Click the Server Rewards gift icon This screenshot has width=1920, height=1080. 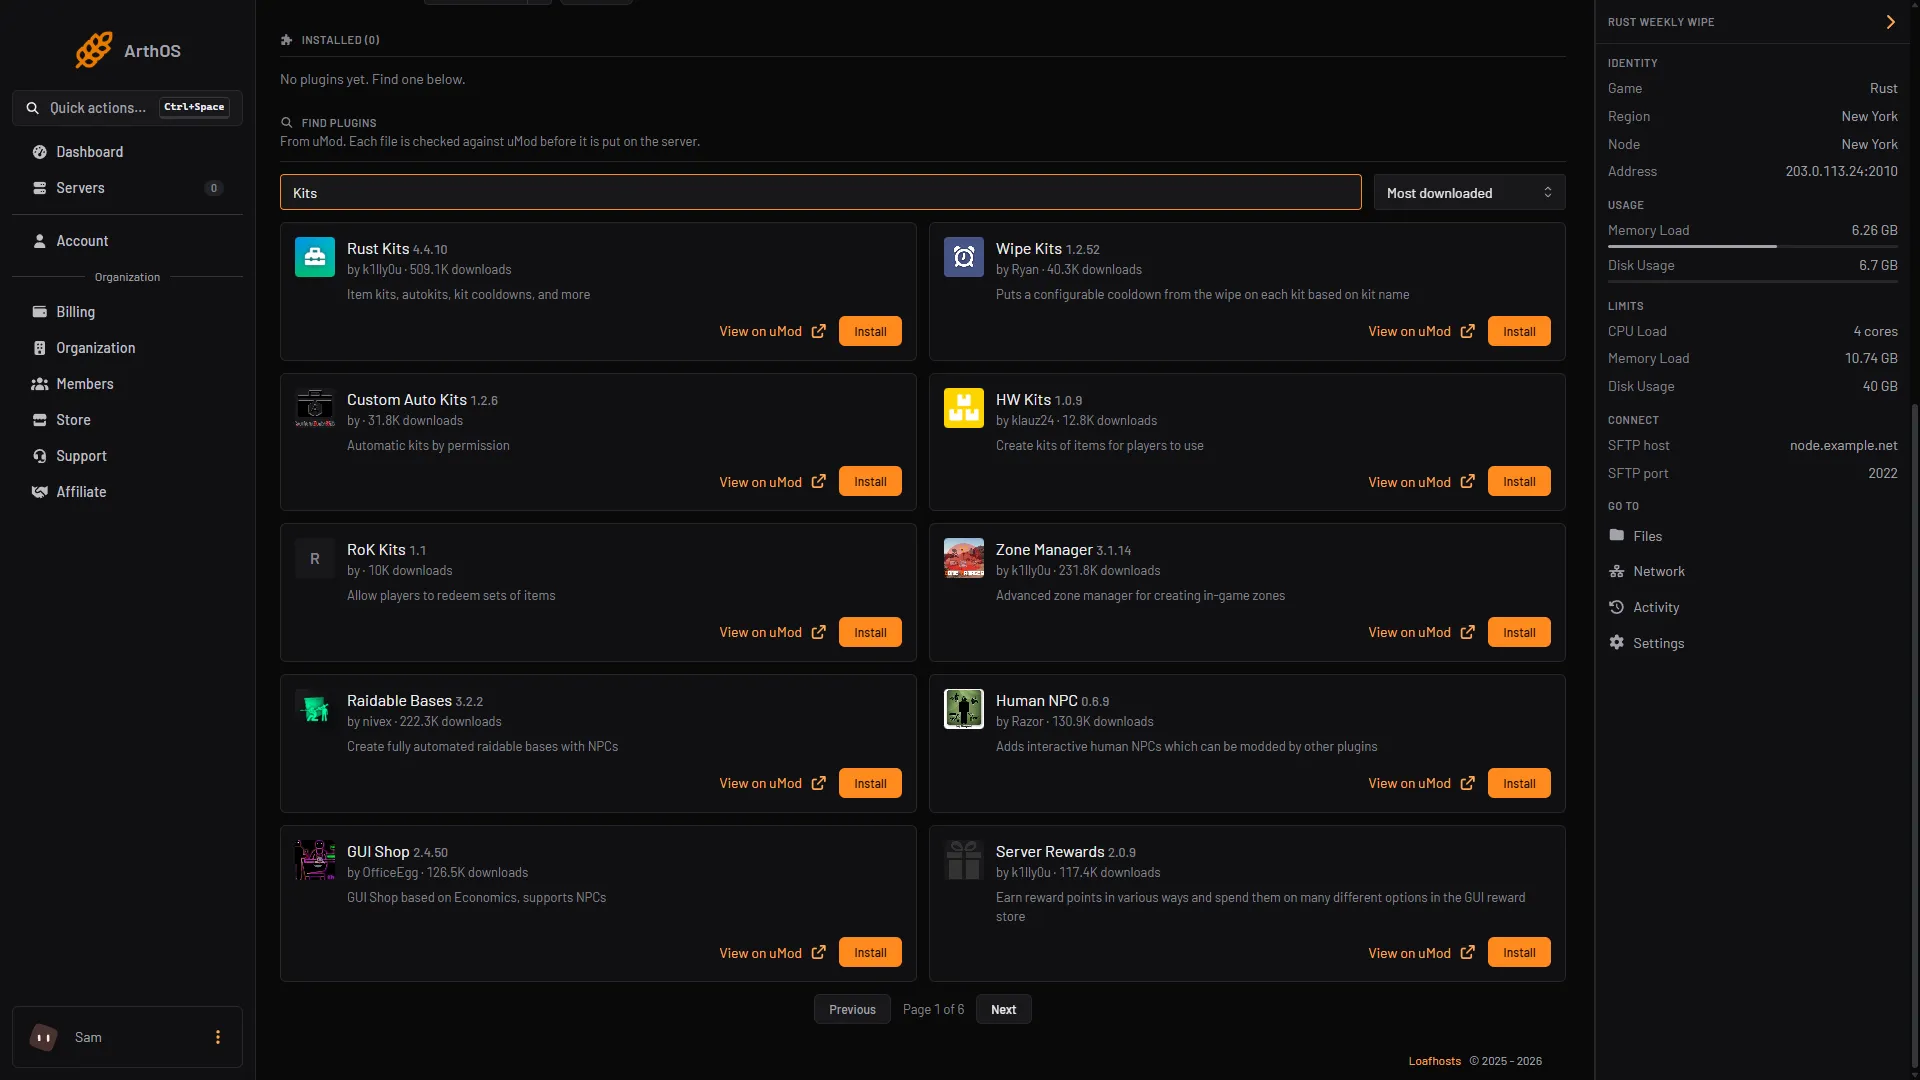pos(964,860)
